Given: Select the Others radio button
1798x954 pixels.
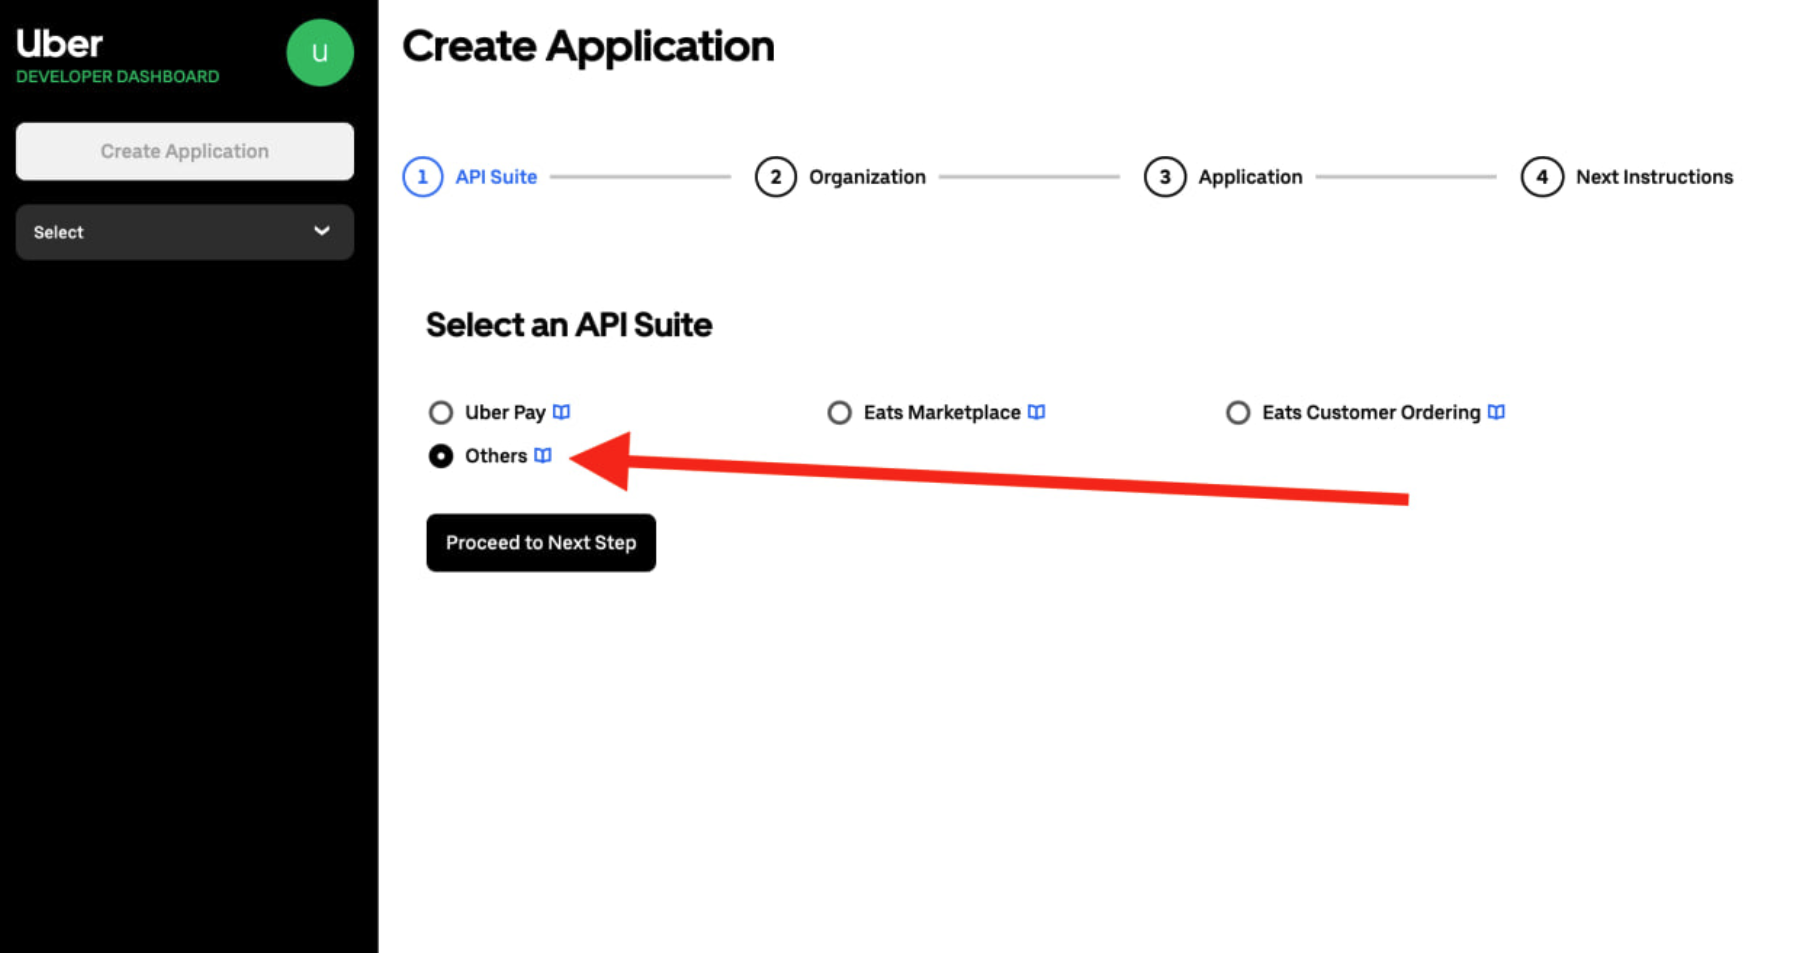Looking at the screenshot, I should [441, 456].
